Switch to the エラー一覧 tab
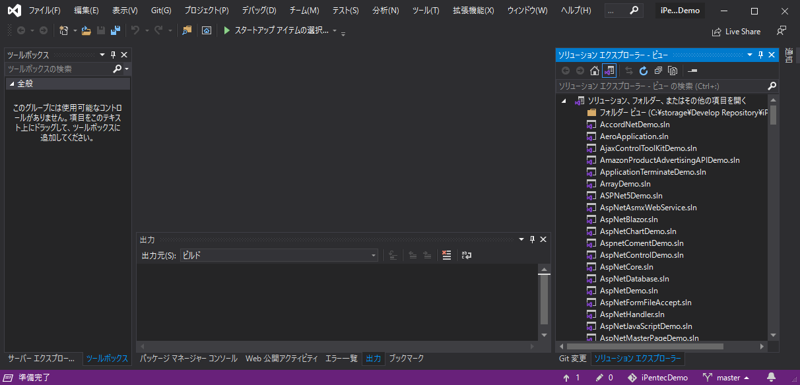The height and width of the screenshot is (385, 800). tap(341, 358)
